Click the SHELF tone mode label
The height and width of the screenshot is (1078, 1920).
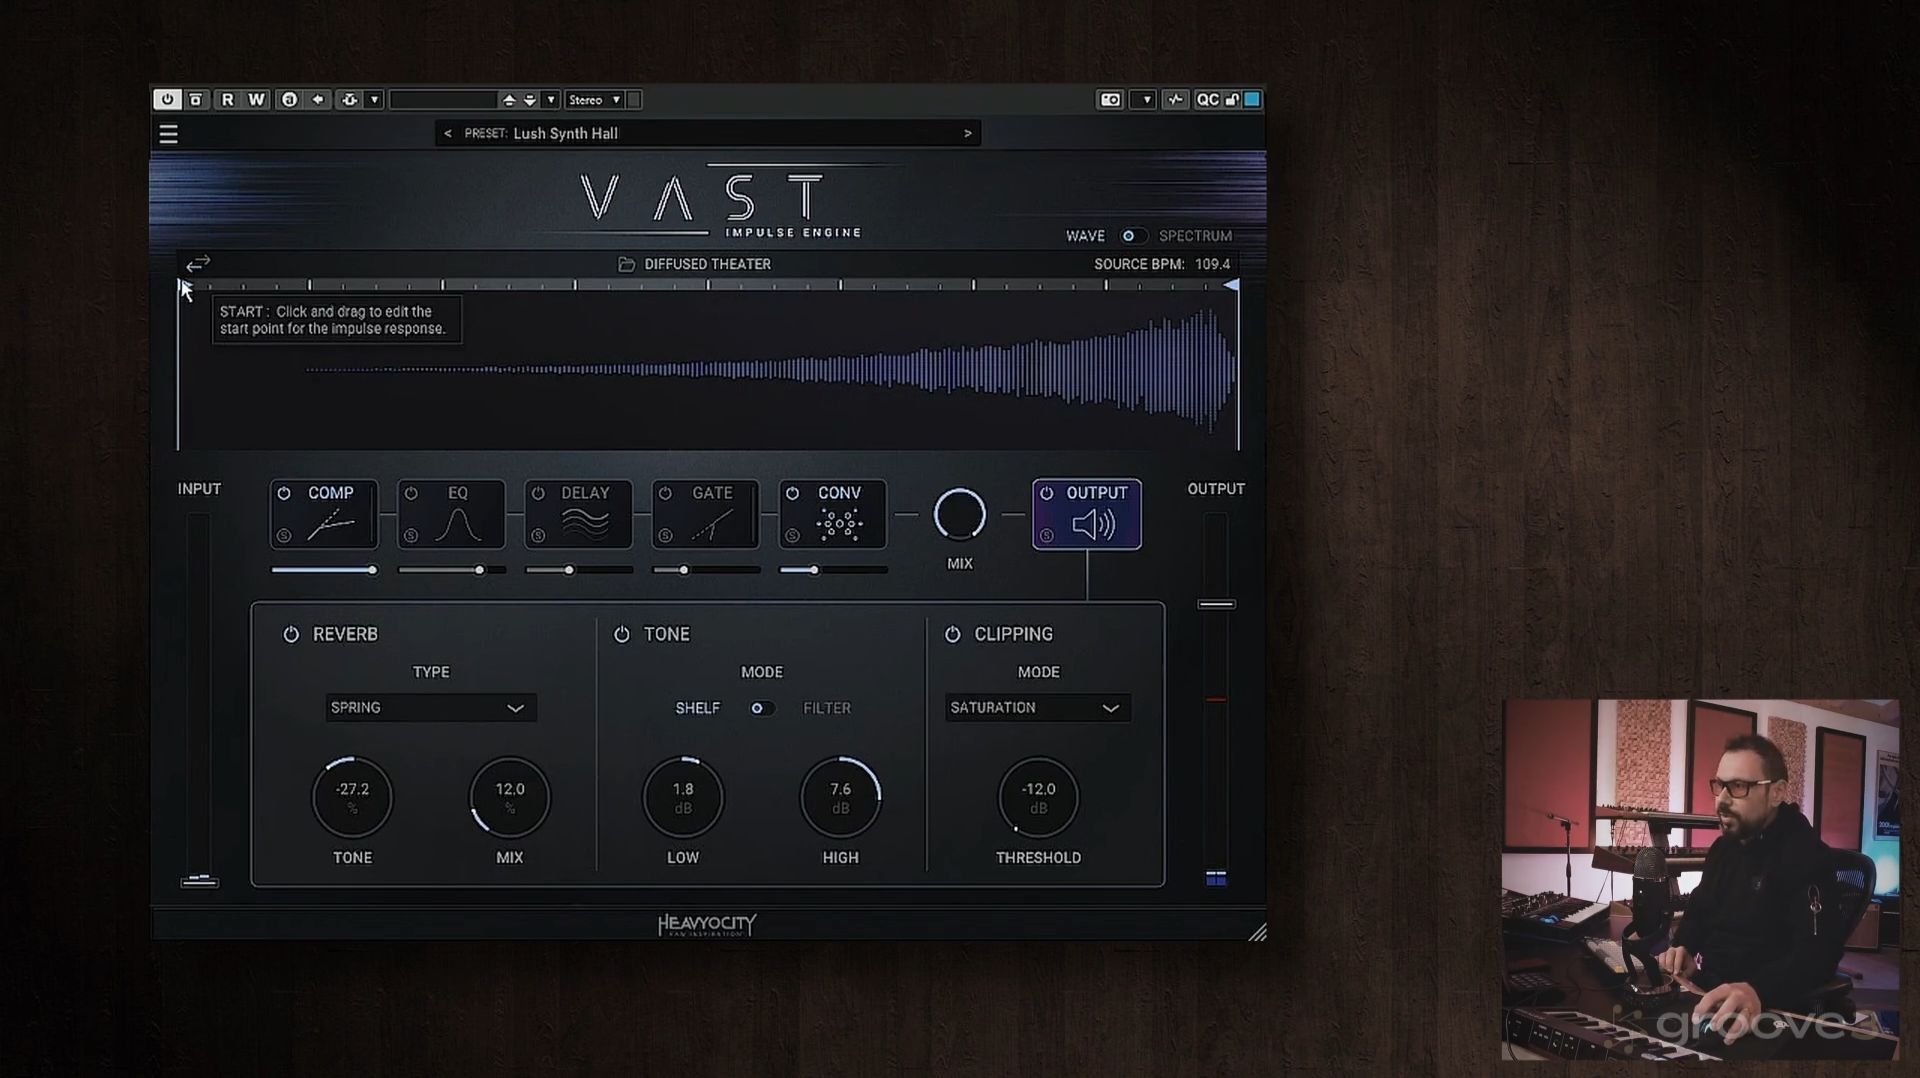click(697, 708)
